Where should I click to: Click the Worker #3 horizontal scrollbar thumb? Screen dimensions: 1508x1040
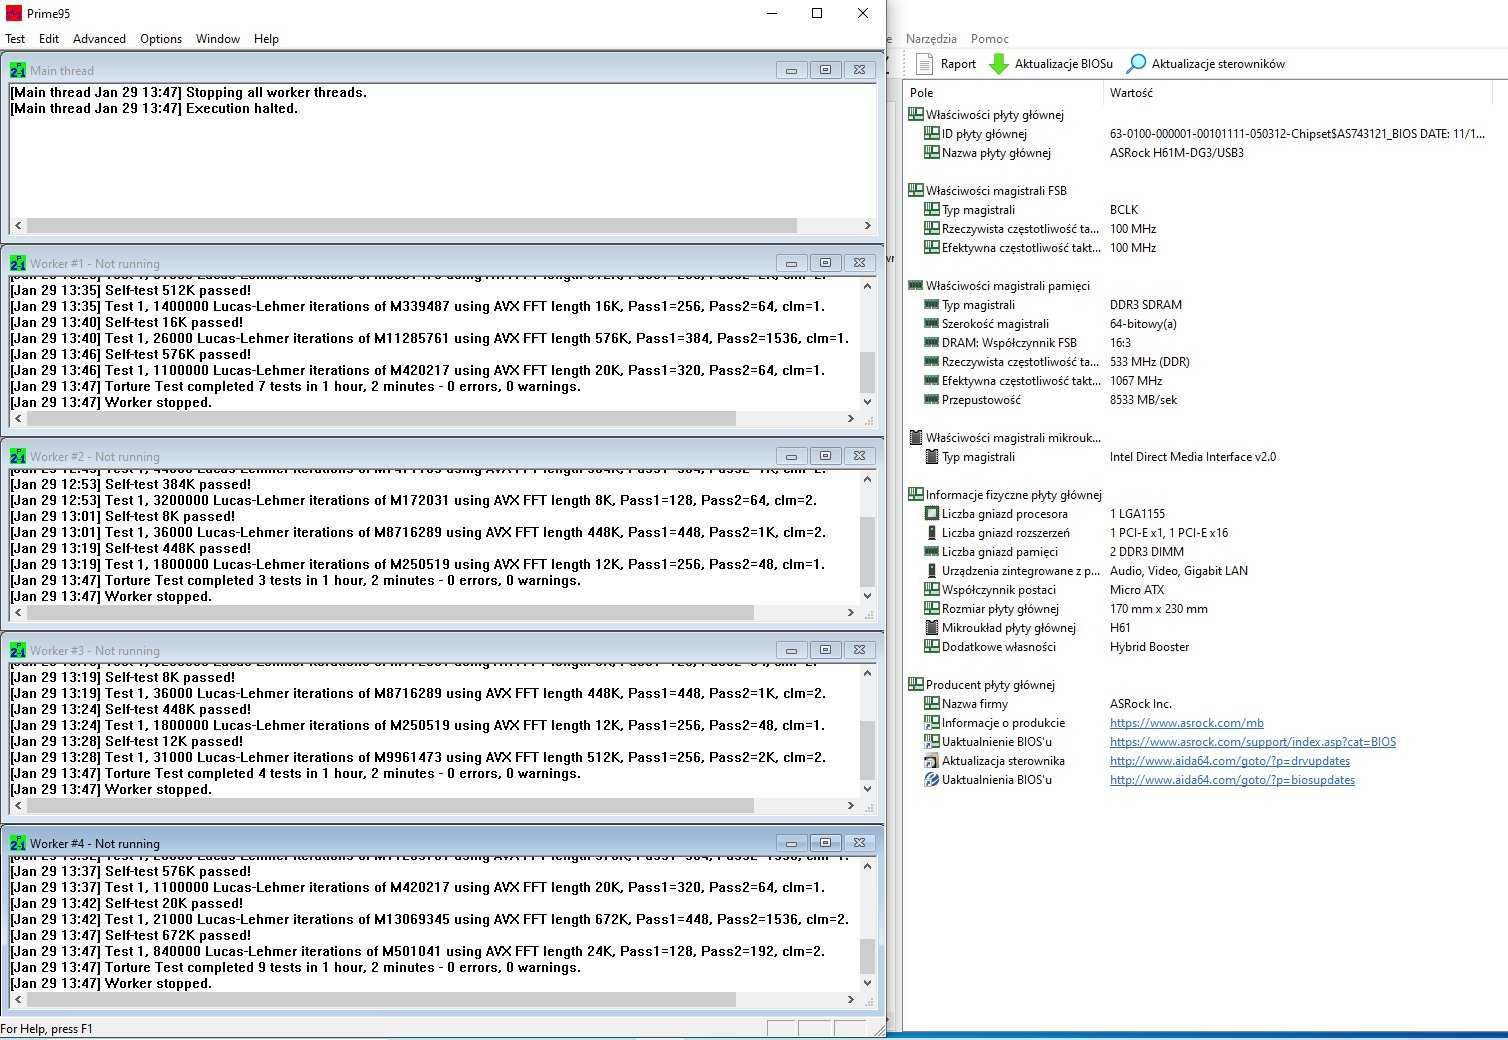(390, 805)
